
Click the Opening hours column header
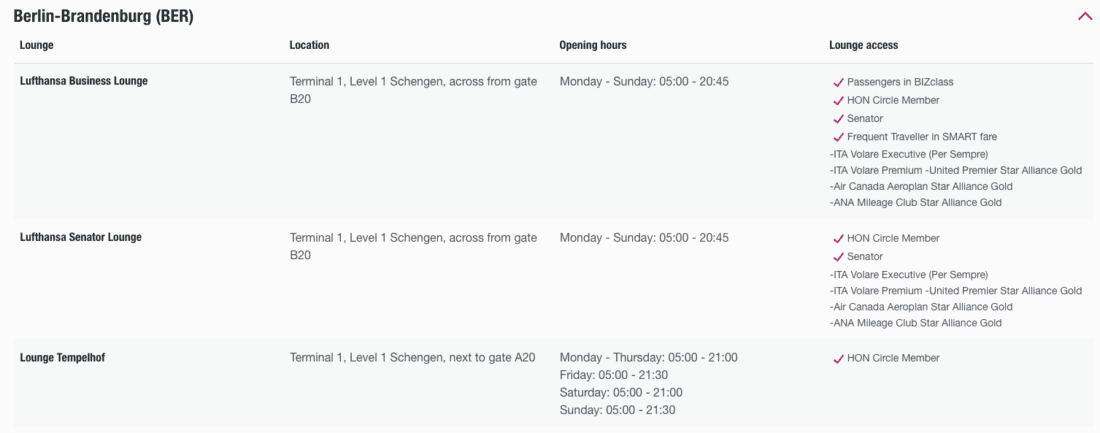[x=593, y=45]
